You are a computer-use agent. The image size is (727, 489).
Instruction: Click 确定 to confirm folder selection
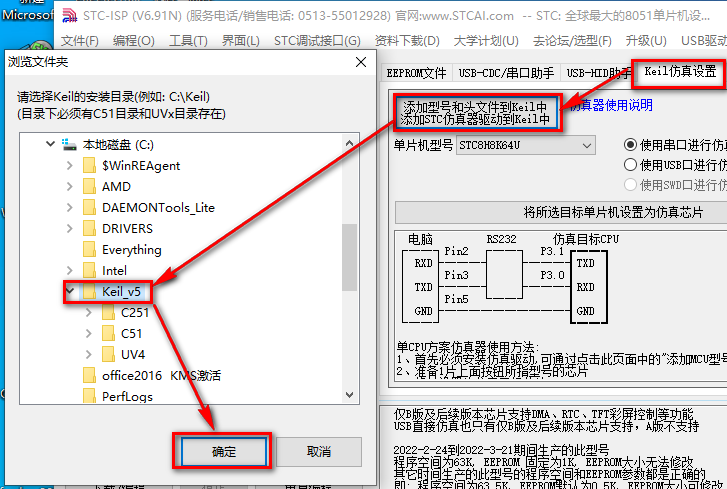click(x=223, y=451)
